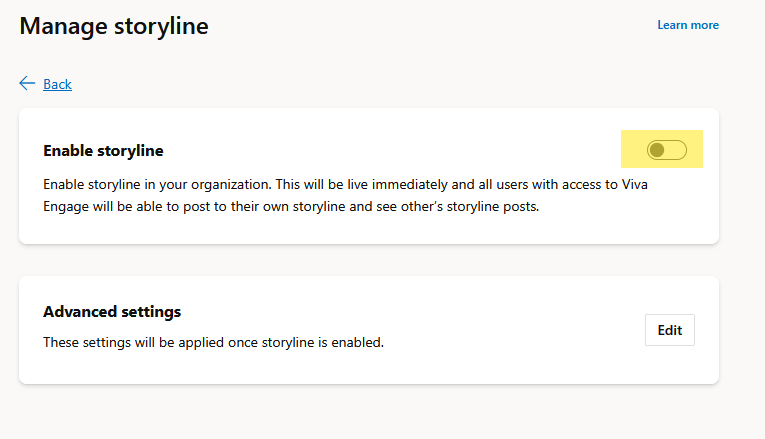765x439 pixels.
Task: Click the line starting "Enable storyline in your organization"
Action: point(345,184)
